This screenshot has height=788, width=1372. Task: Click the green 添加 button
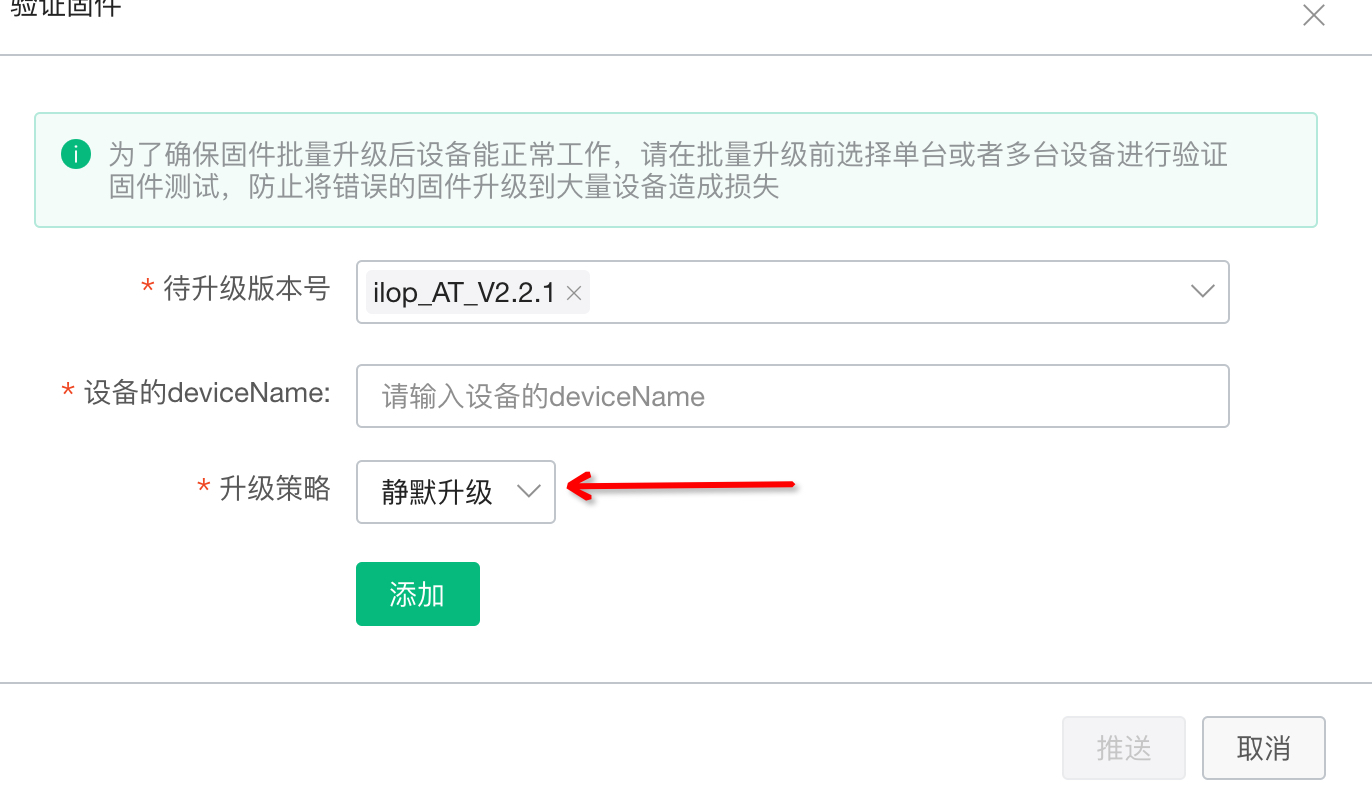[x=417, y=594]
